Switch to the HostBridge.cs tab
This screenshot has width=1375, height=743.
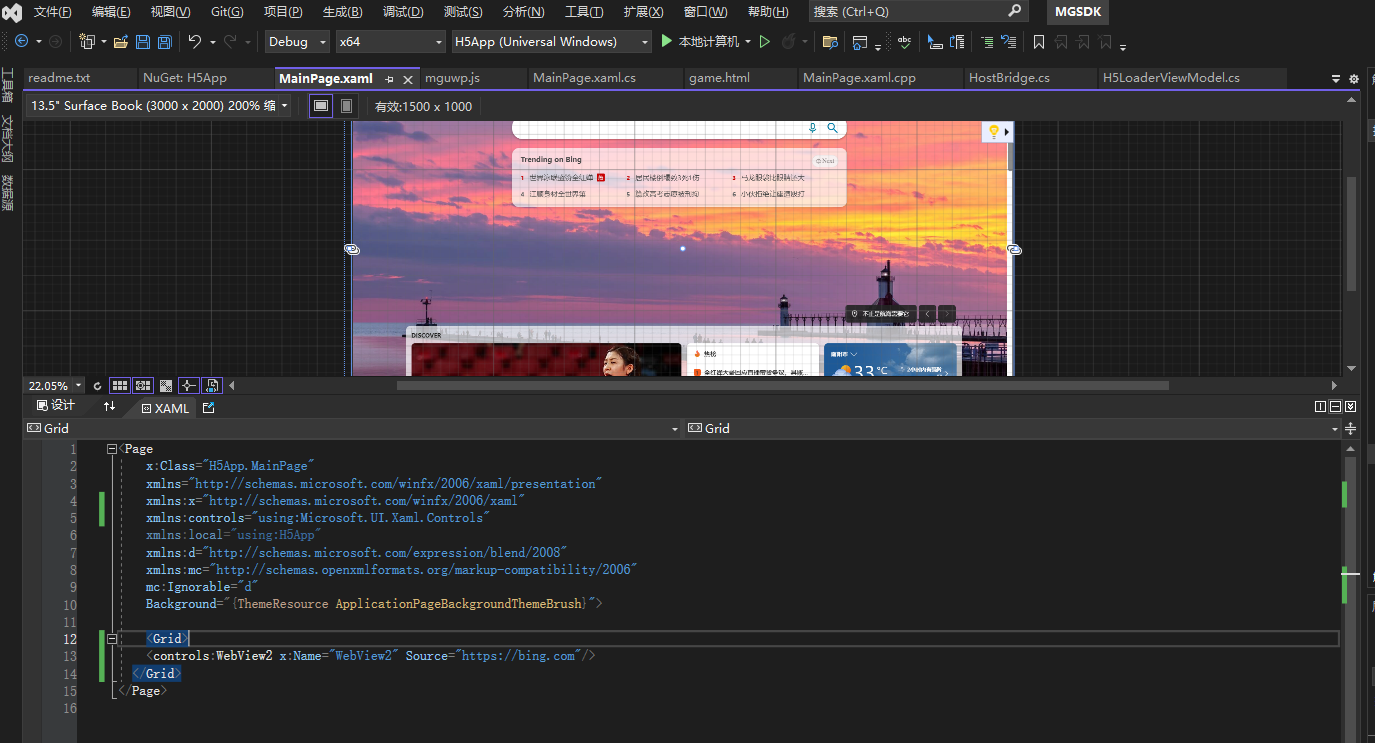tap(1009, 78)
